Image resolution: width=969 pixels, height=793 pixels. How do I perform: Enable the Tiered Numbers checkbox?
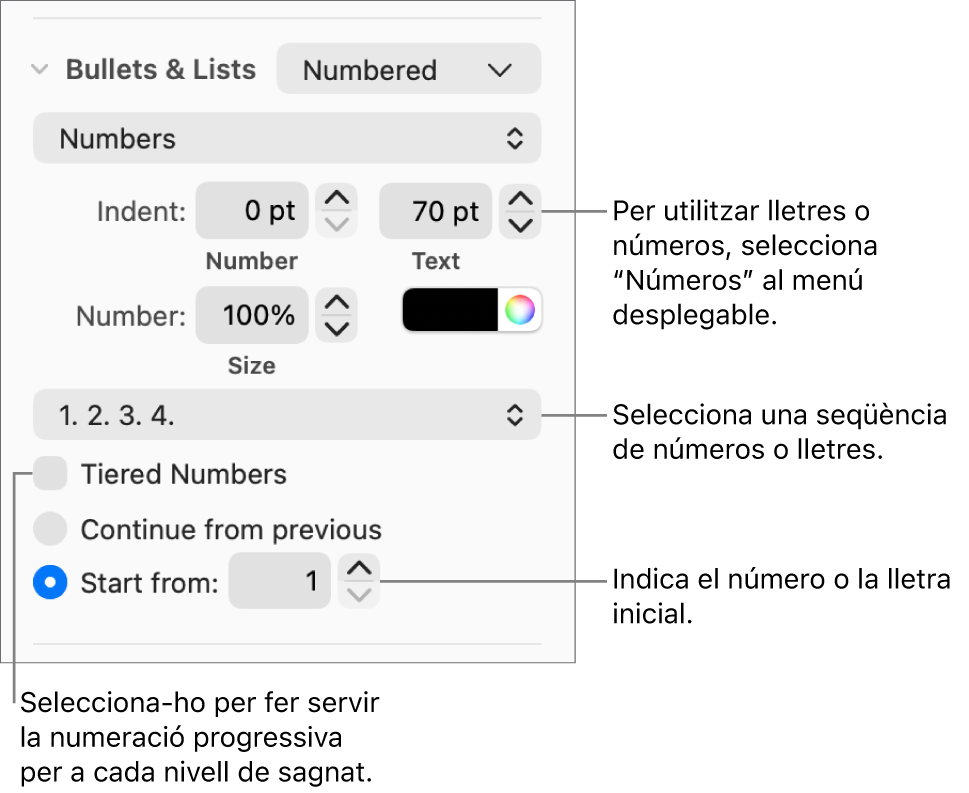50,473
